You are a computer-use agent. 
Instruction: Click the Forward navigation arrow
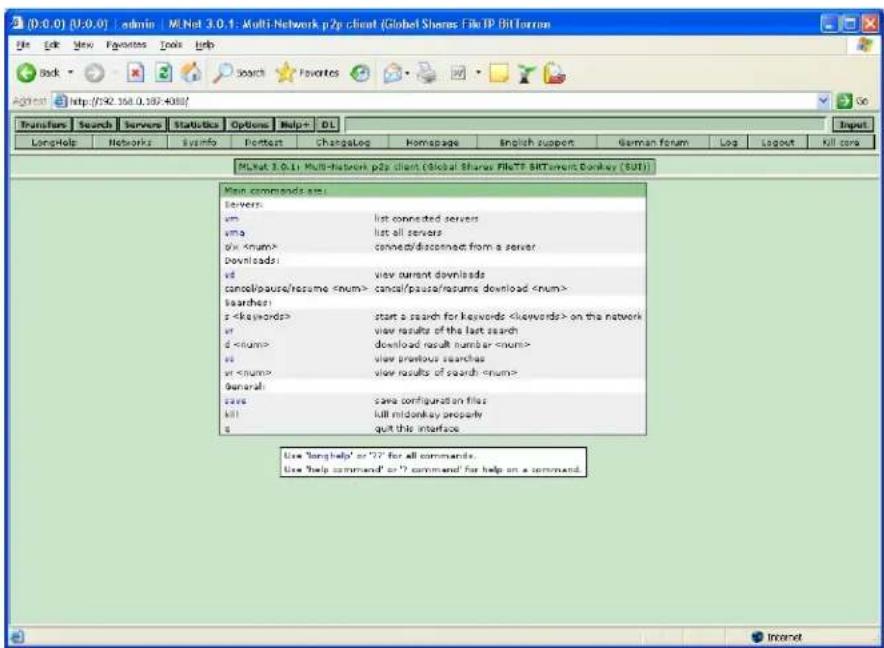coord(94,73)
